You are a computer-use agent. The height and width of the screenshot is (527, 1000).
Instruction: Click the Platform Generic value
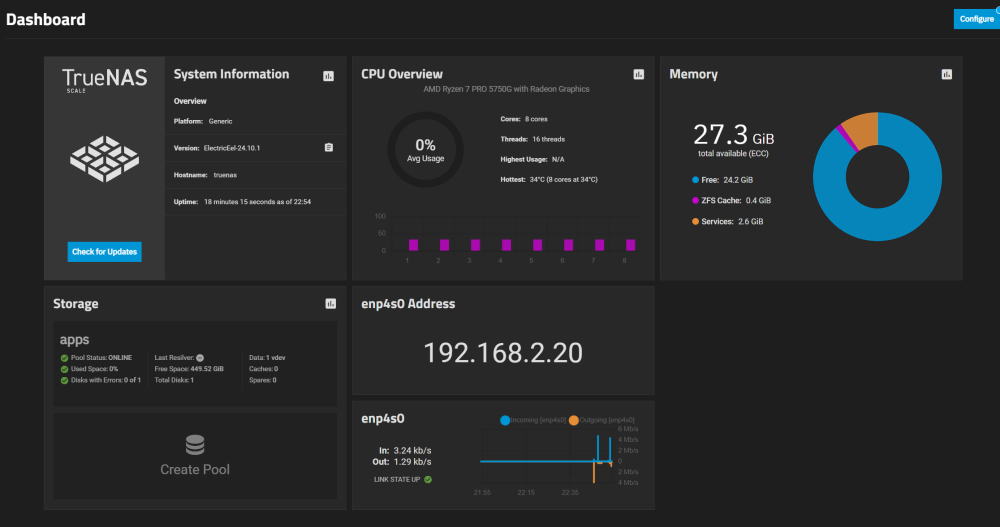tap(221, 121)
